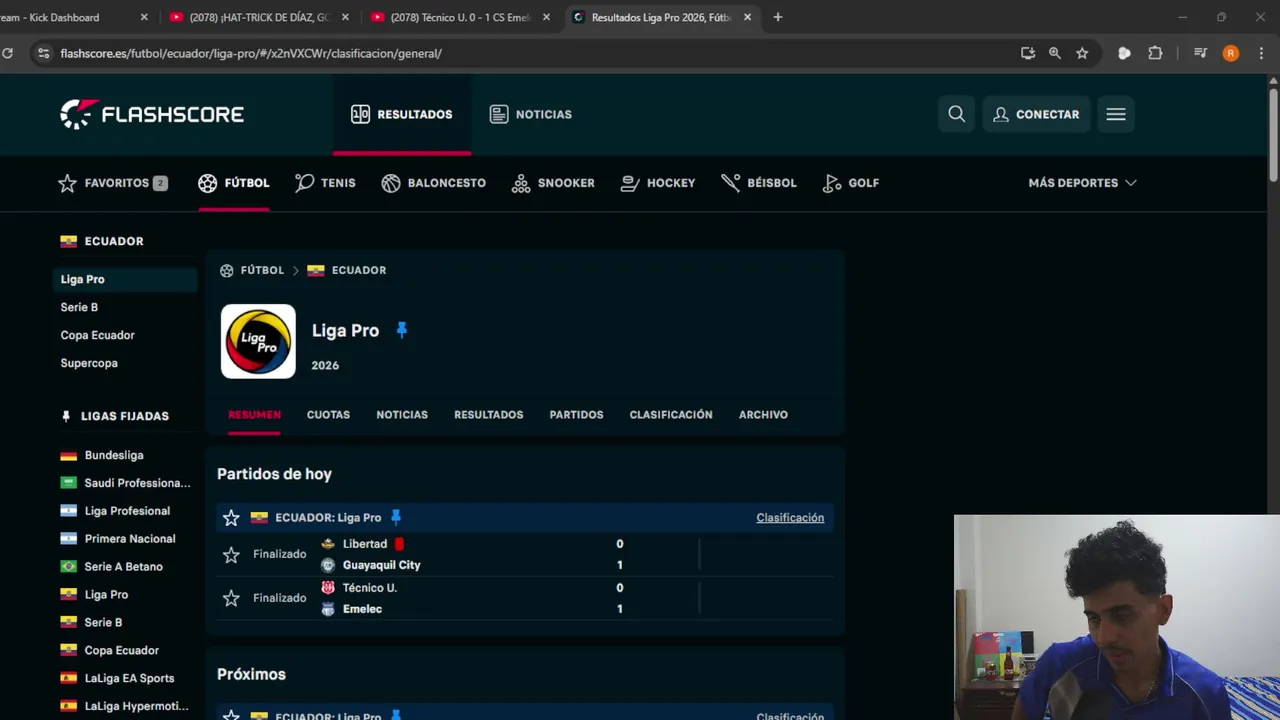This screenshot has height=720, width=1280.
Task: Select the Snooker sport
Action: coord(553,183)
